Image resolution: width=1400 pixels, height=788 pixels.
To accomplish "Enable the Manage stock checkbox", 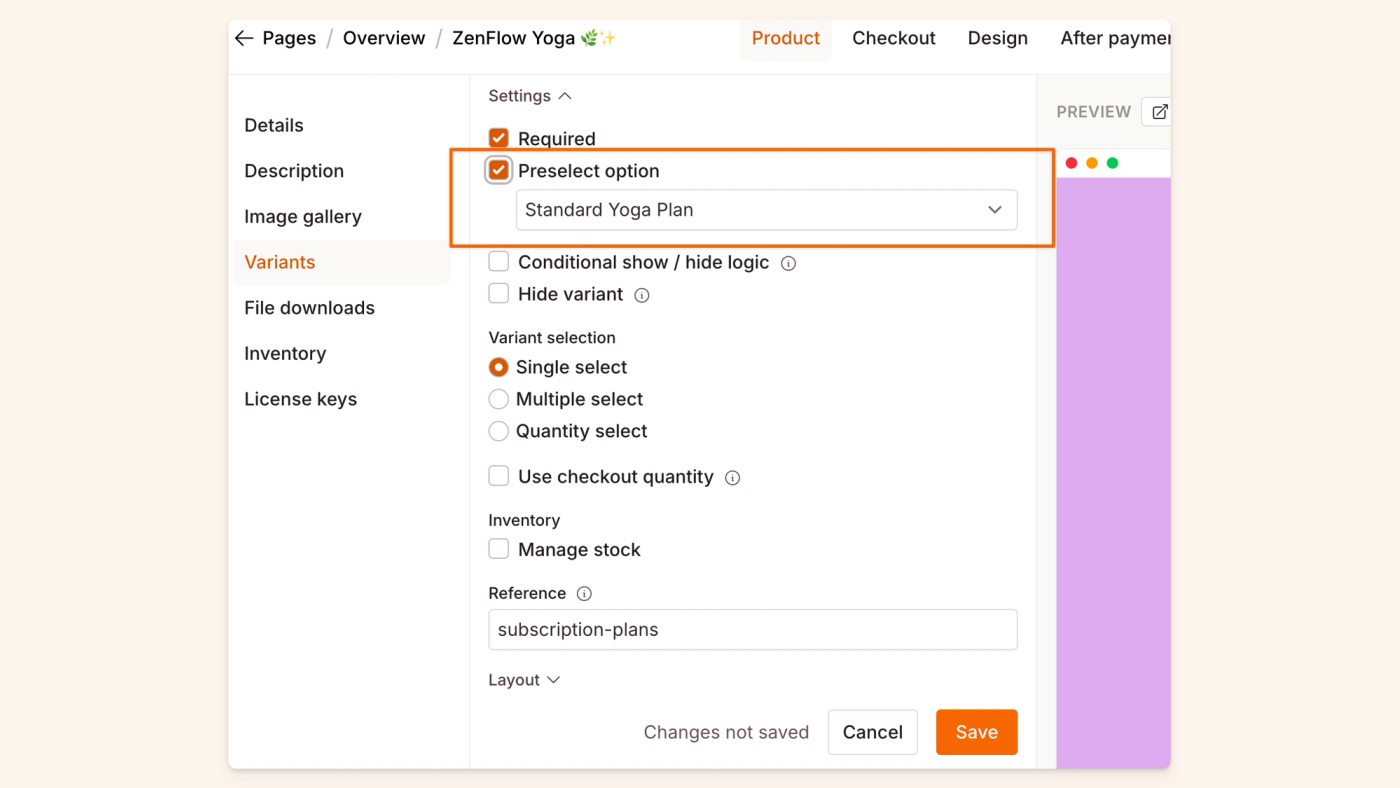I will pos(498,549).
